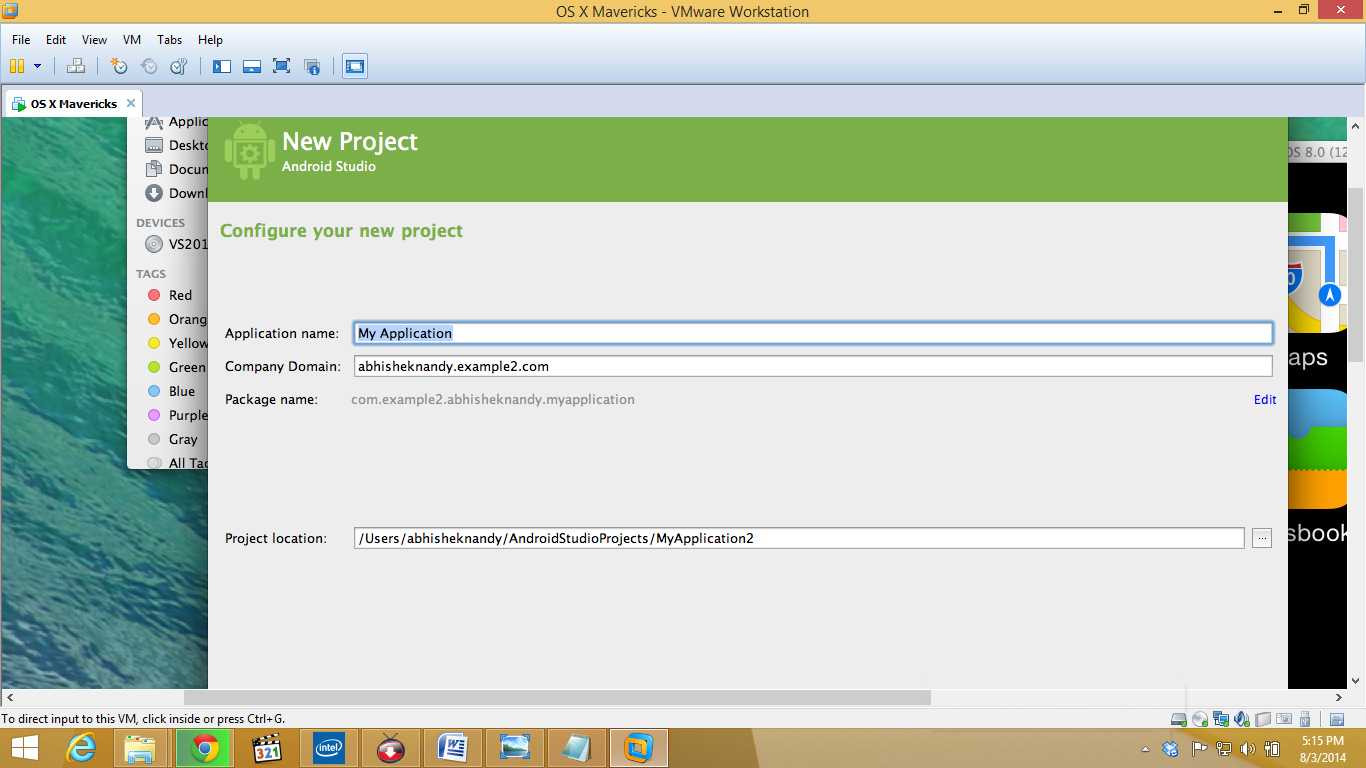Open the Help menu
Image resolution: width=1366 pixels, height=768 pixels.
pos(210,40)
